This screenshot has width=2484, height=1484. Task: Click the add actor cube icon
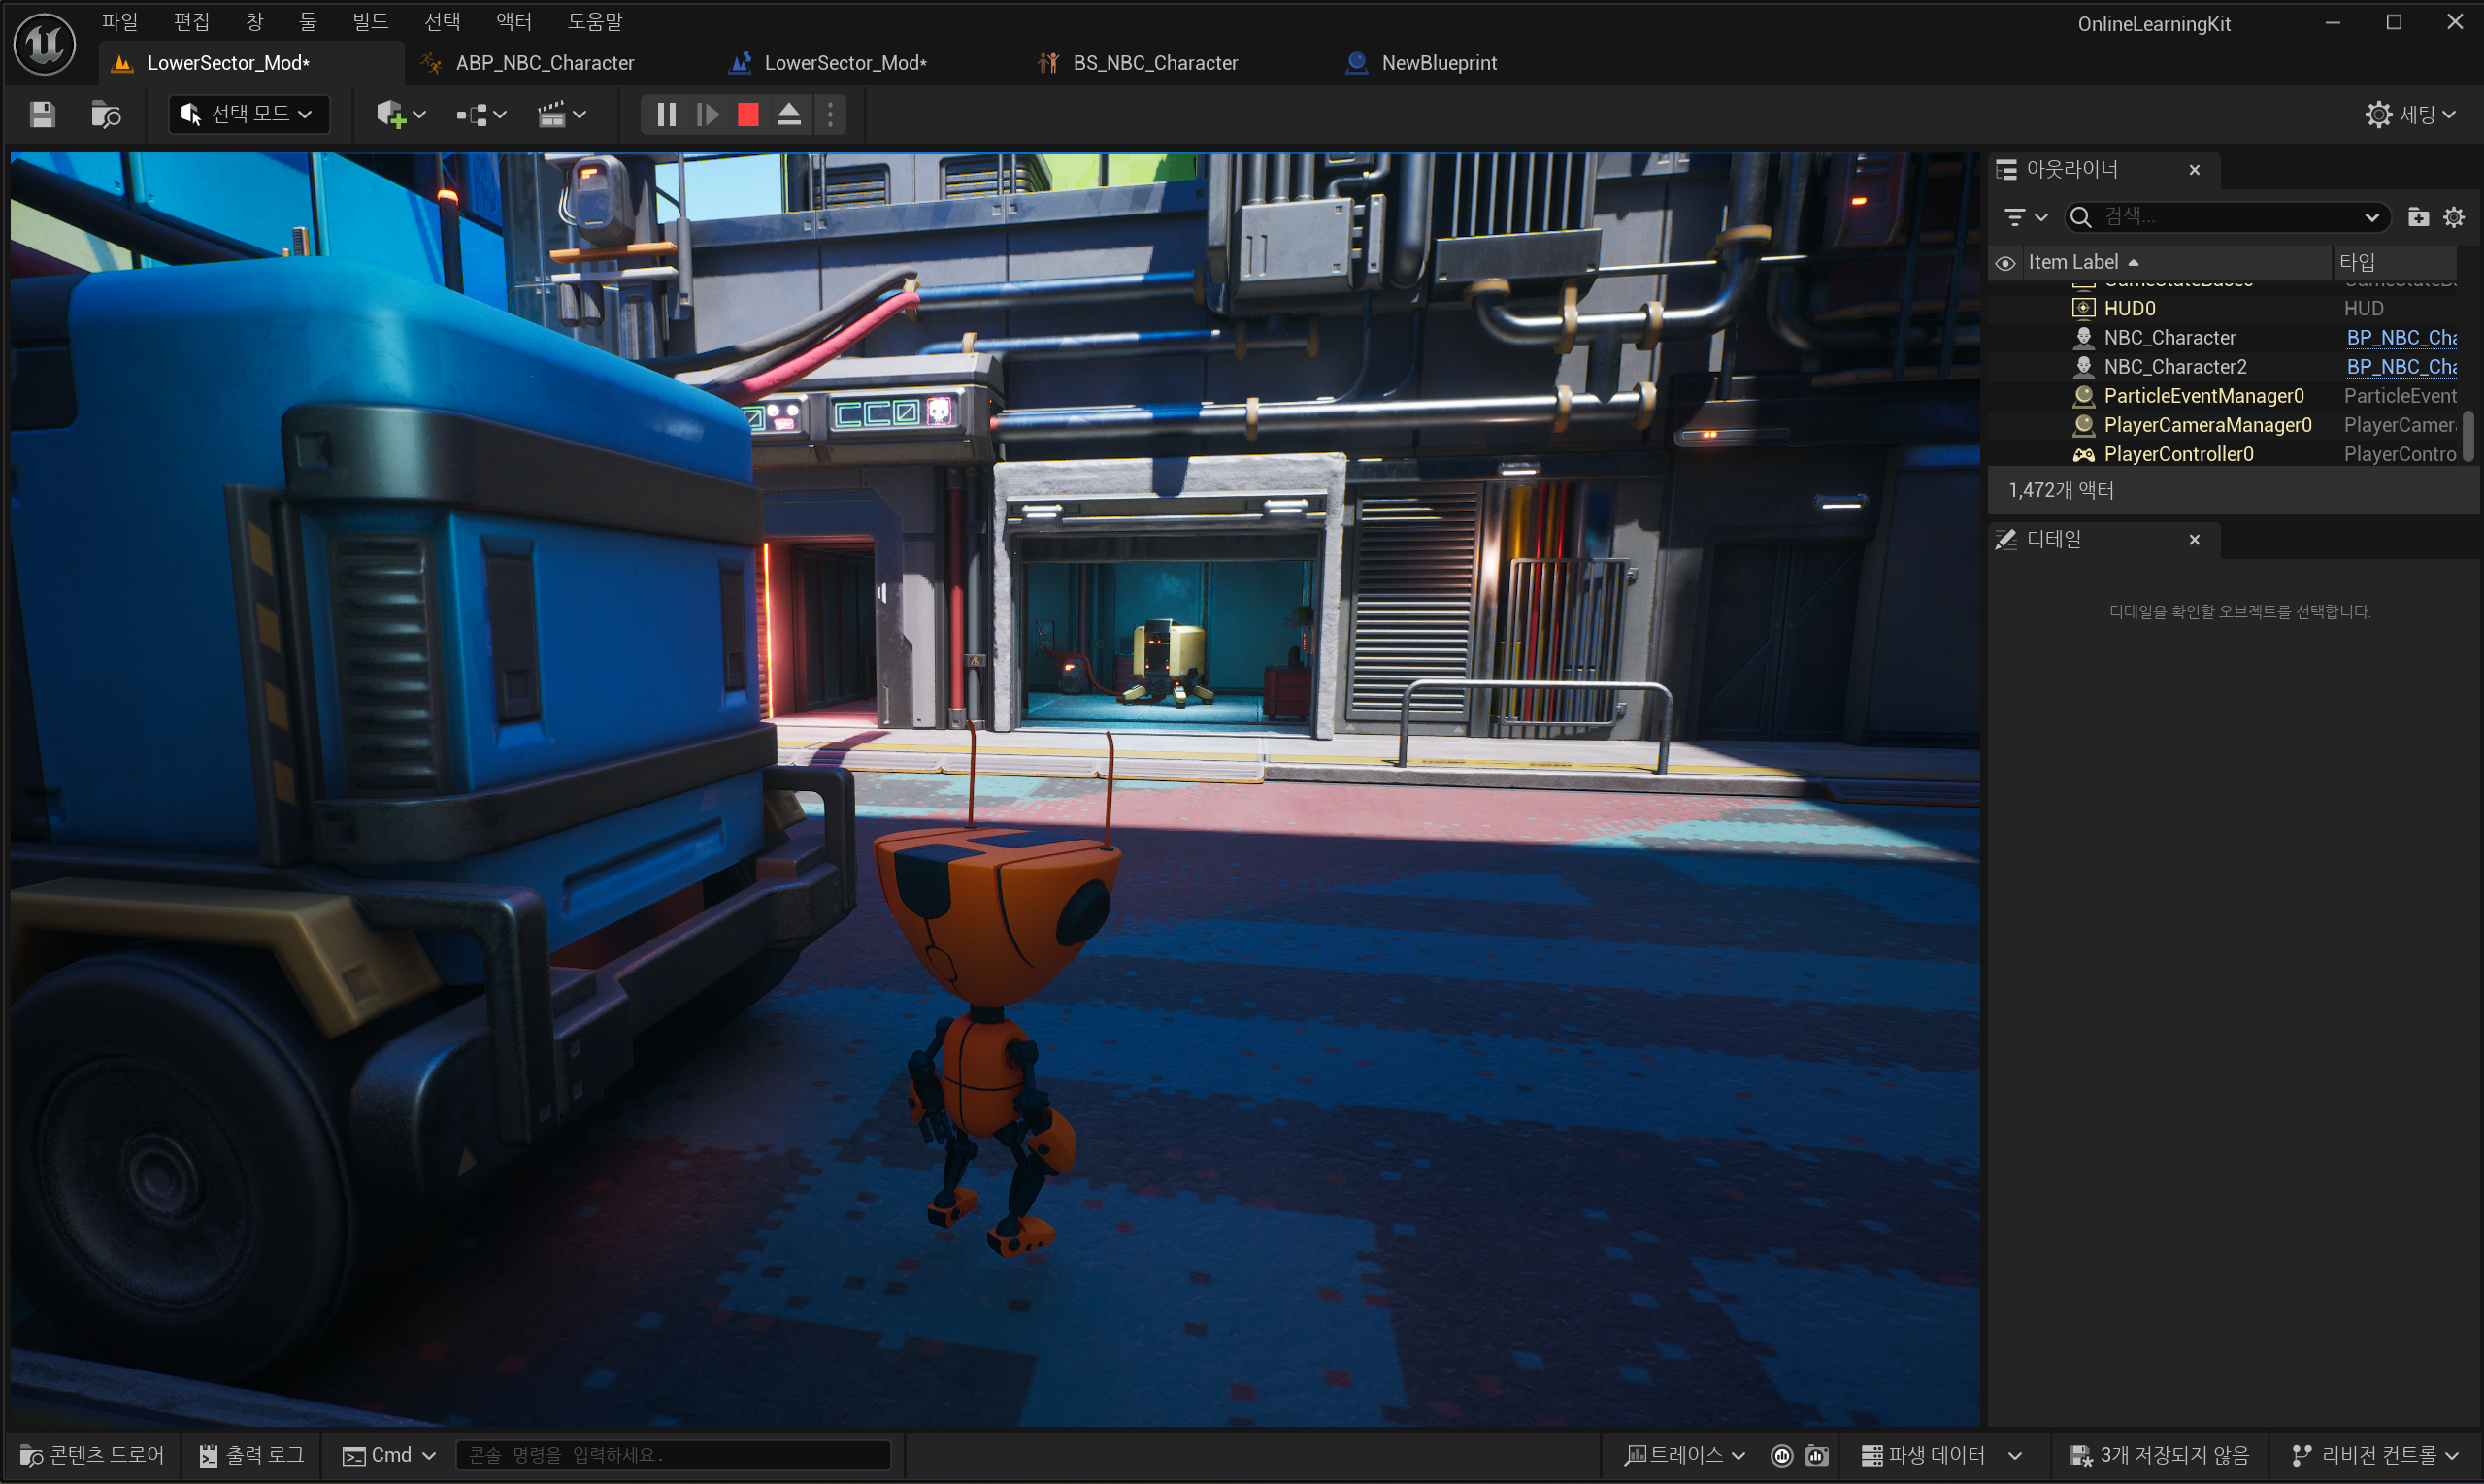(391, 115)
